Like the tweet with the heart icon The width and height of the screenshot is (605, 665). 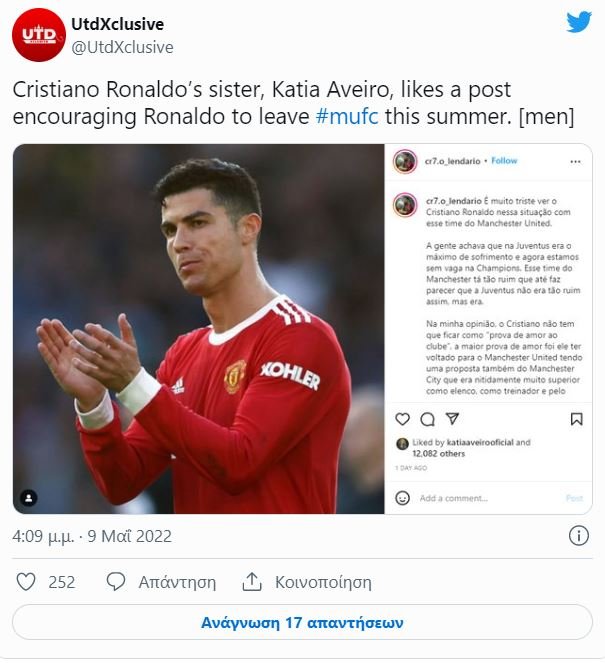[27, 582]
